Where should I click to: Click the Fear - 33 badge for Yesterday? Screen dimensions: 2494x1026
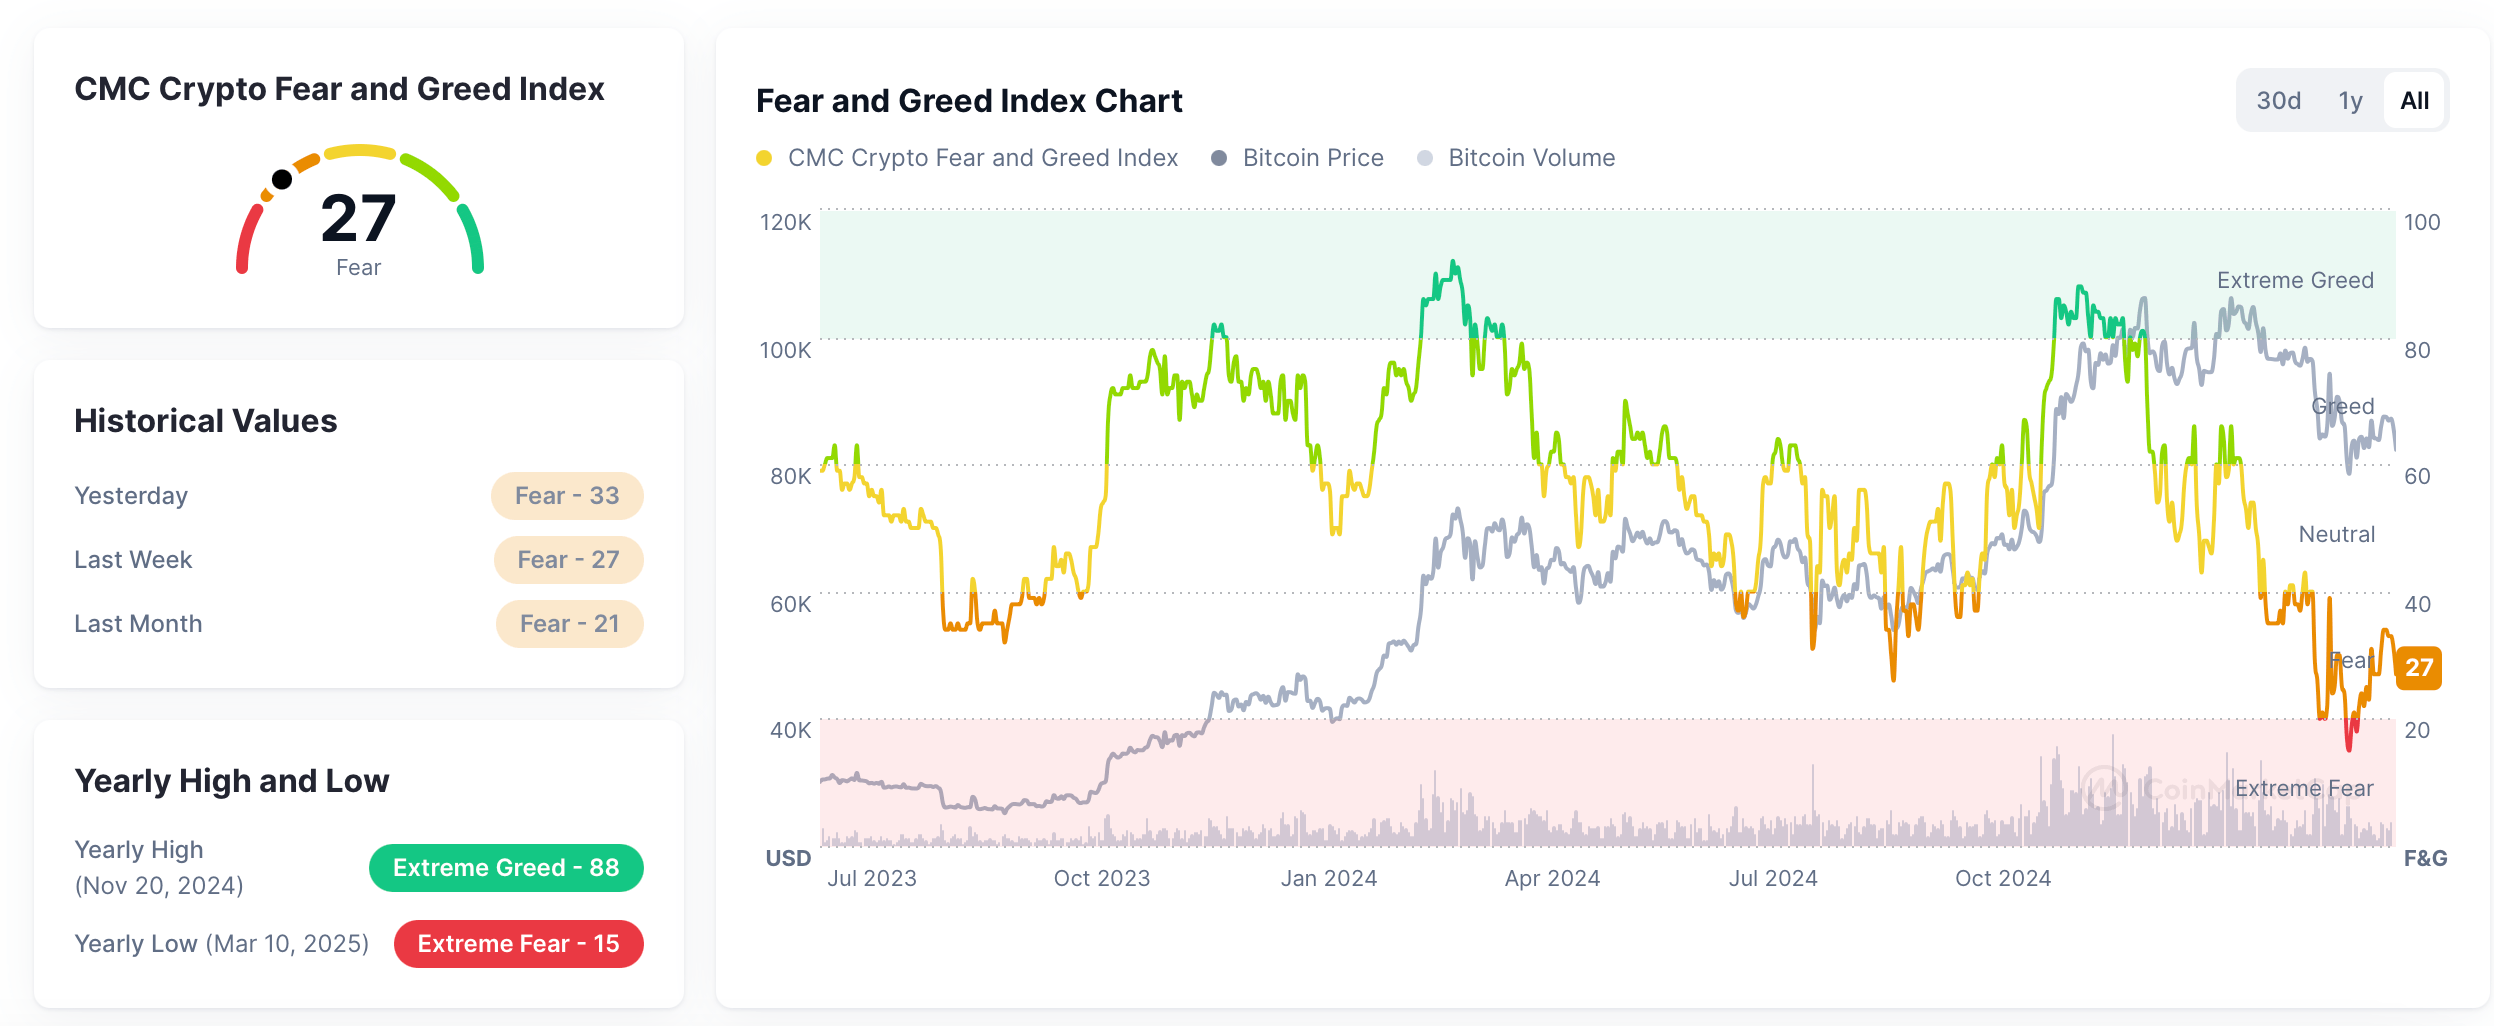click(567, 495)
